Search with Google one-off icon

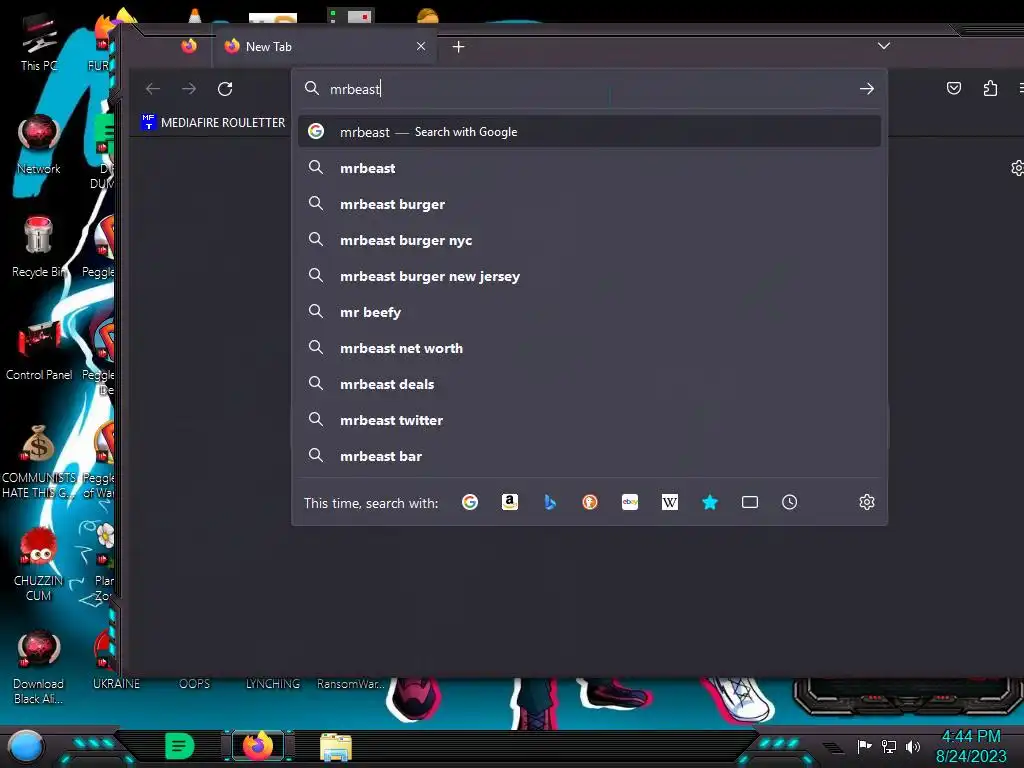point(470,502)
